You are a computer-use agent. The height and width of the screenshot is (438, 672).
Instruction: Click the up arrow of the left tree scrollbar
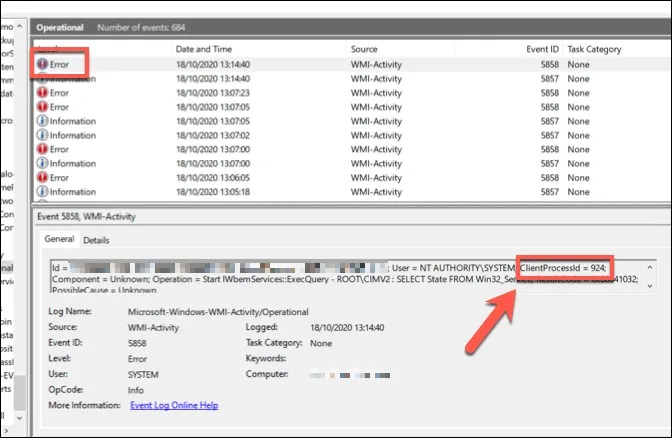(20, 27)
